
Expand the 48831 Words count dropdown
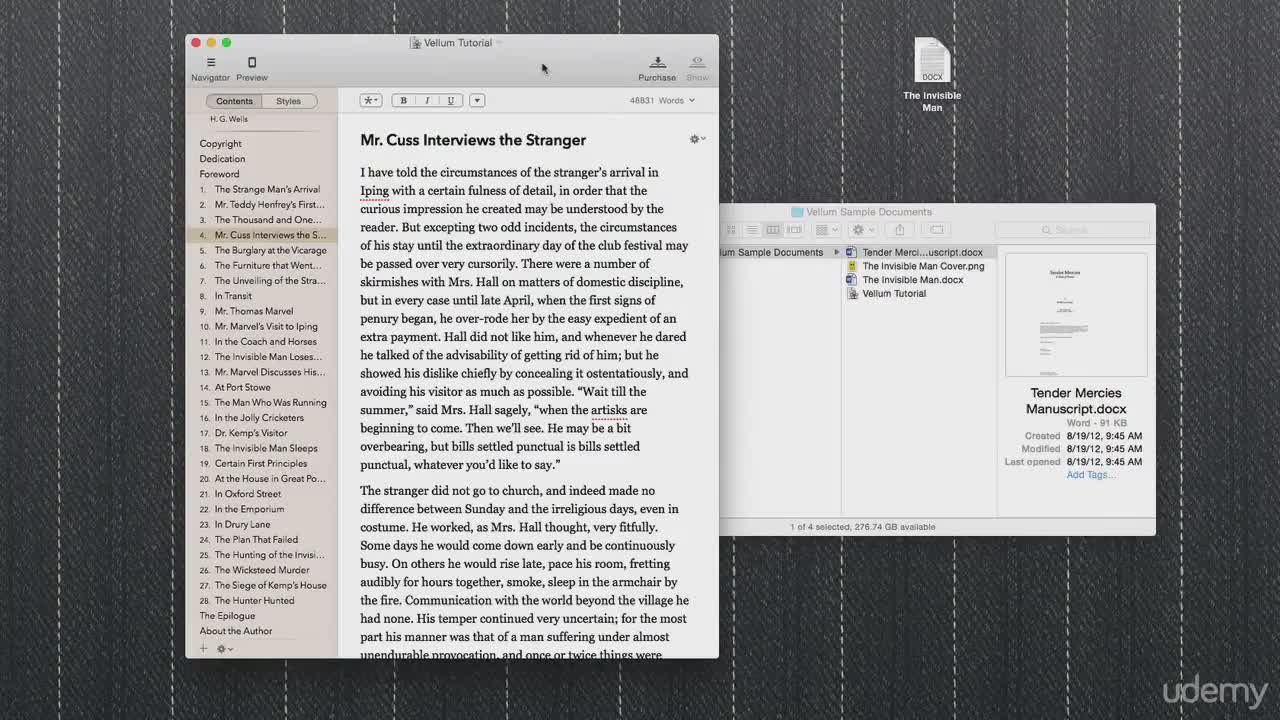pyautogui.click(x=662, y=100)
